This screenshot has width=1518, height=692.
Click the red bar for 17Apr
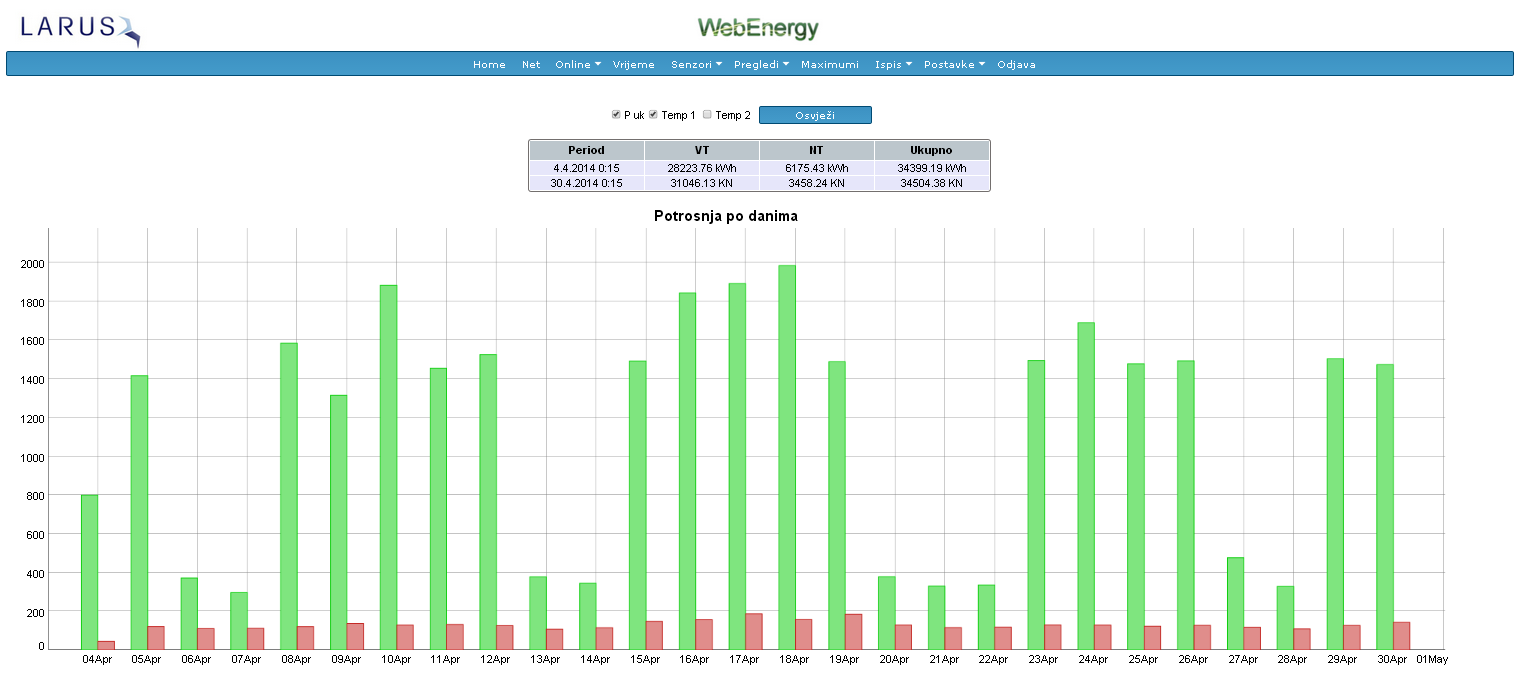(754, 631)
